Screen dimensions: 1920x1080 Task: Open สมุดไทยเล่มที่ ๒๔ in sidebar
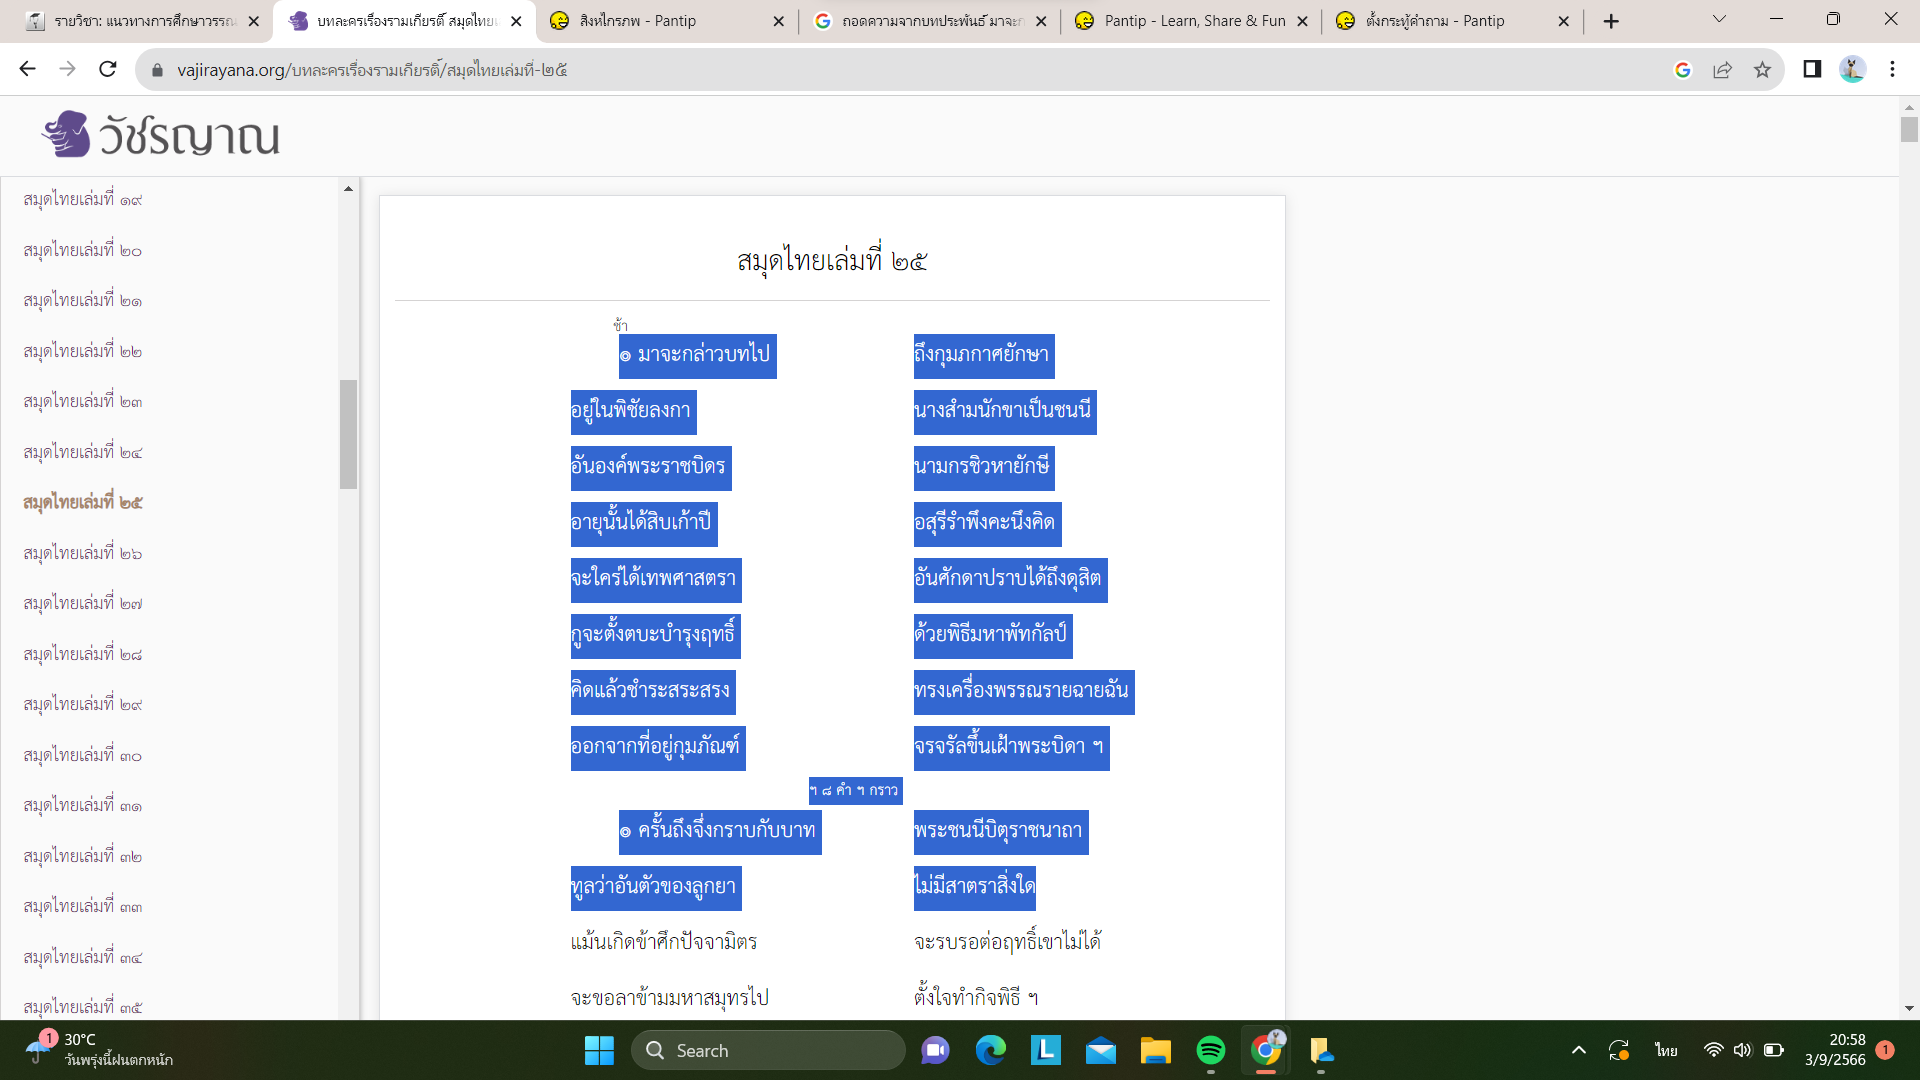[x=83, y=452]
